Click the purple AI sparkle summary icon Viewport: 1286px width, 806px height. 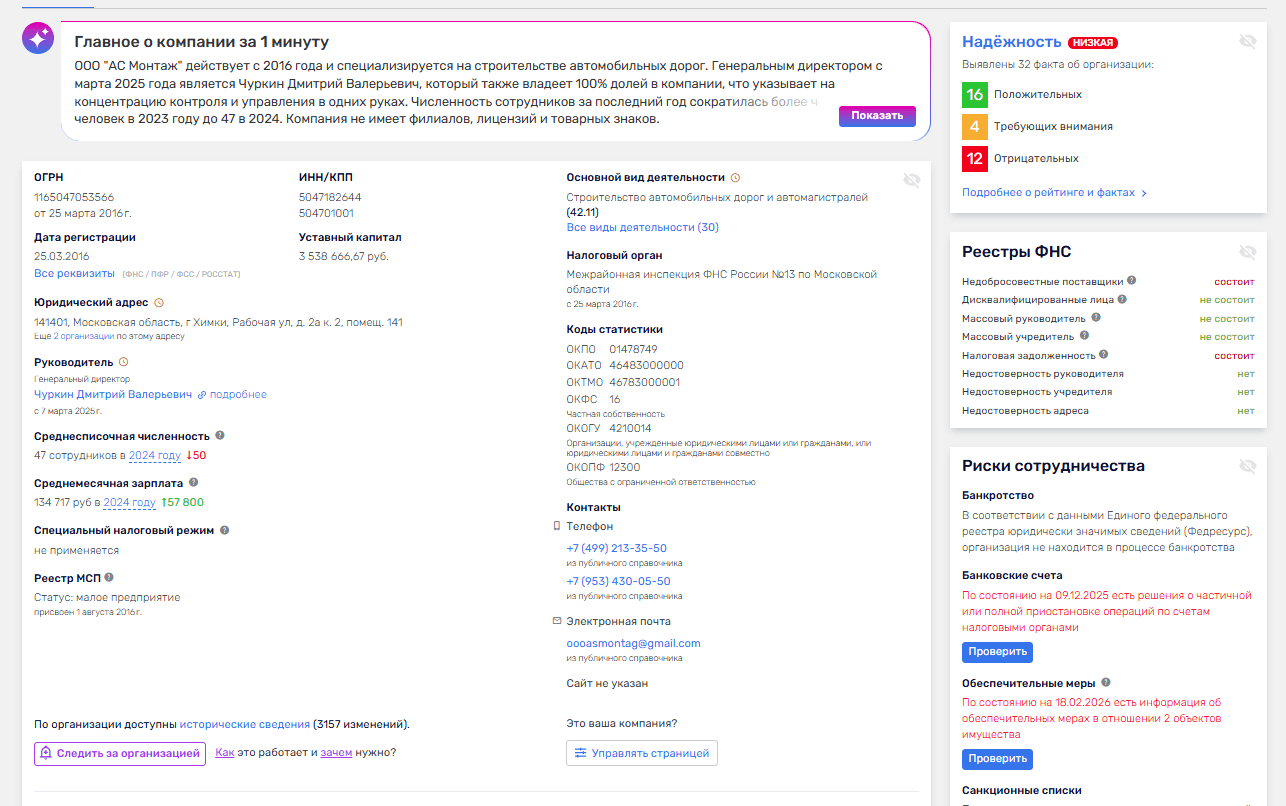pyautogui.click(x=38, y=38)
